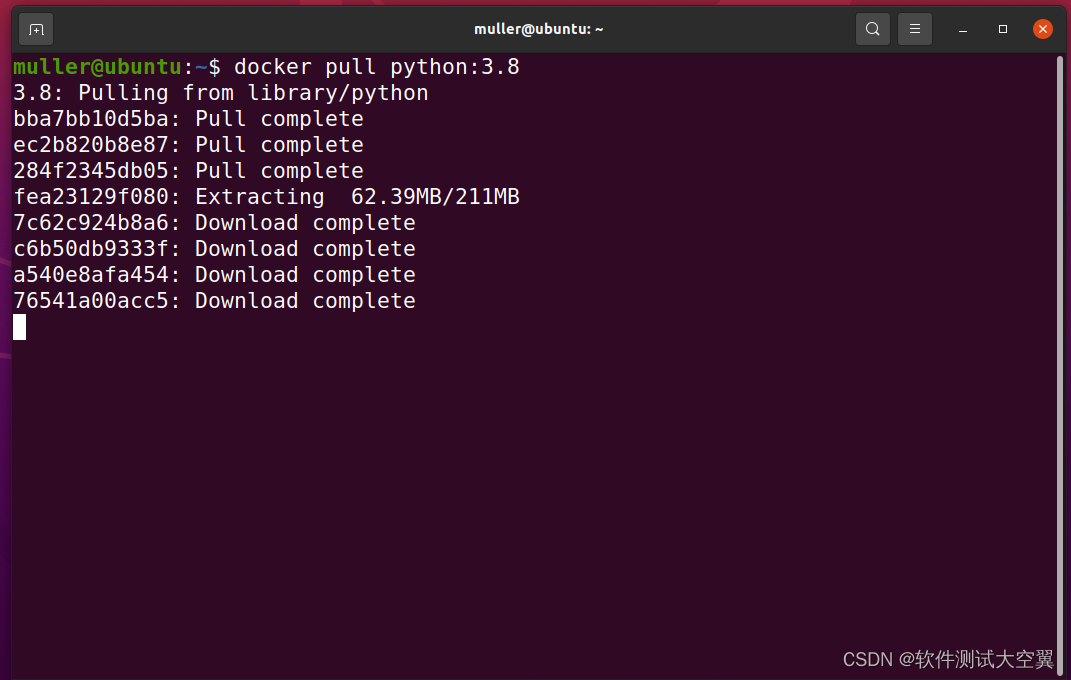1071x680 pixels.
Task: Click the "Pull complete" text for 284f2345db05
Action: [x=279, y=171]
